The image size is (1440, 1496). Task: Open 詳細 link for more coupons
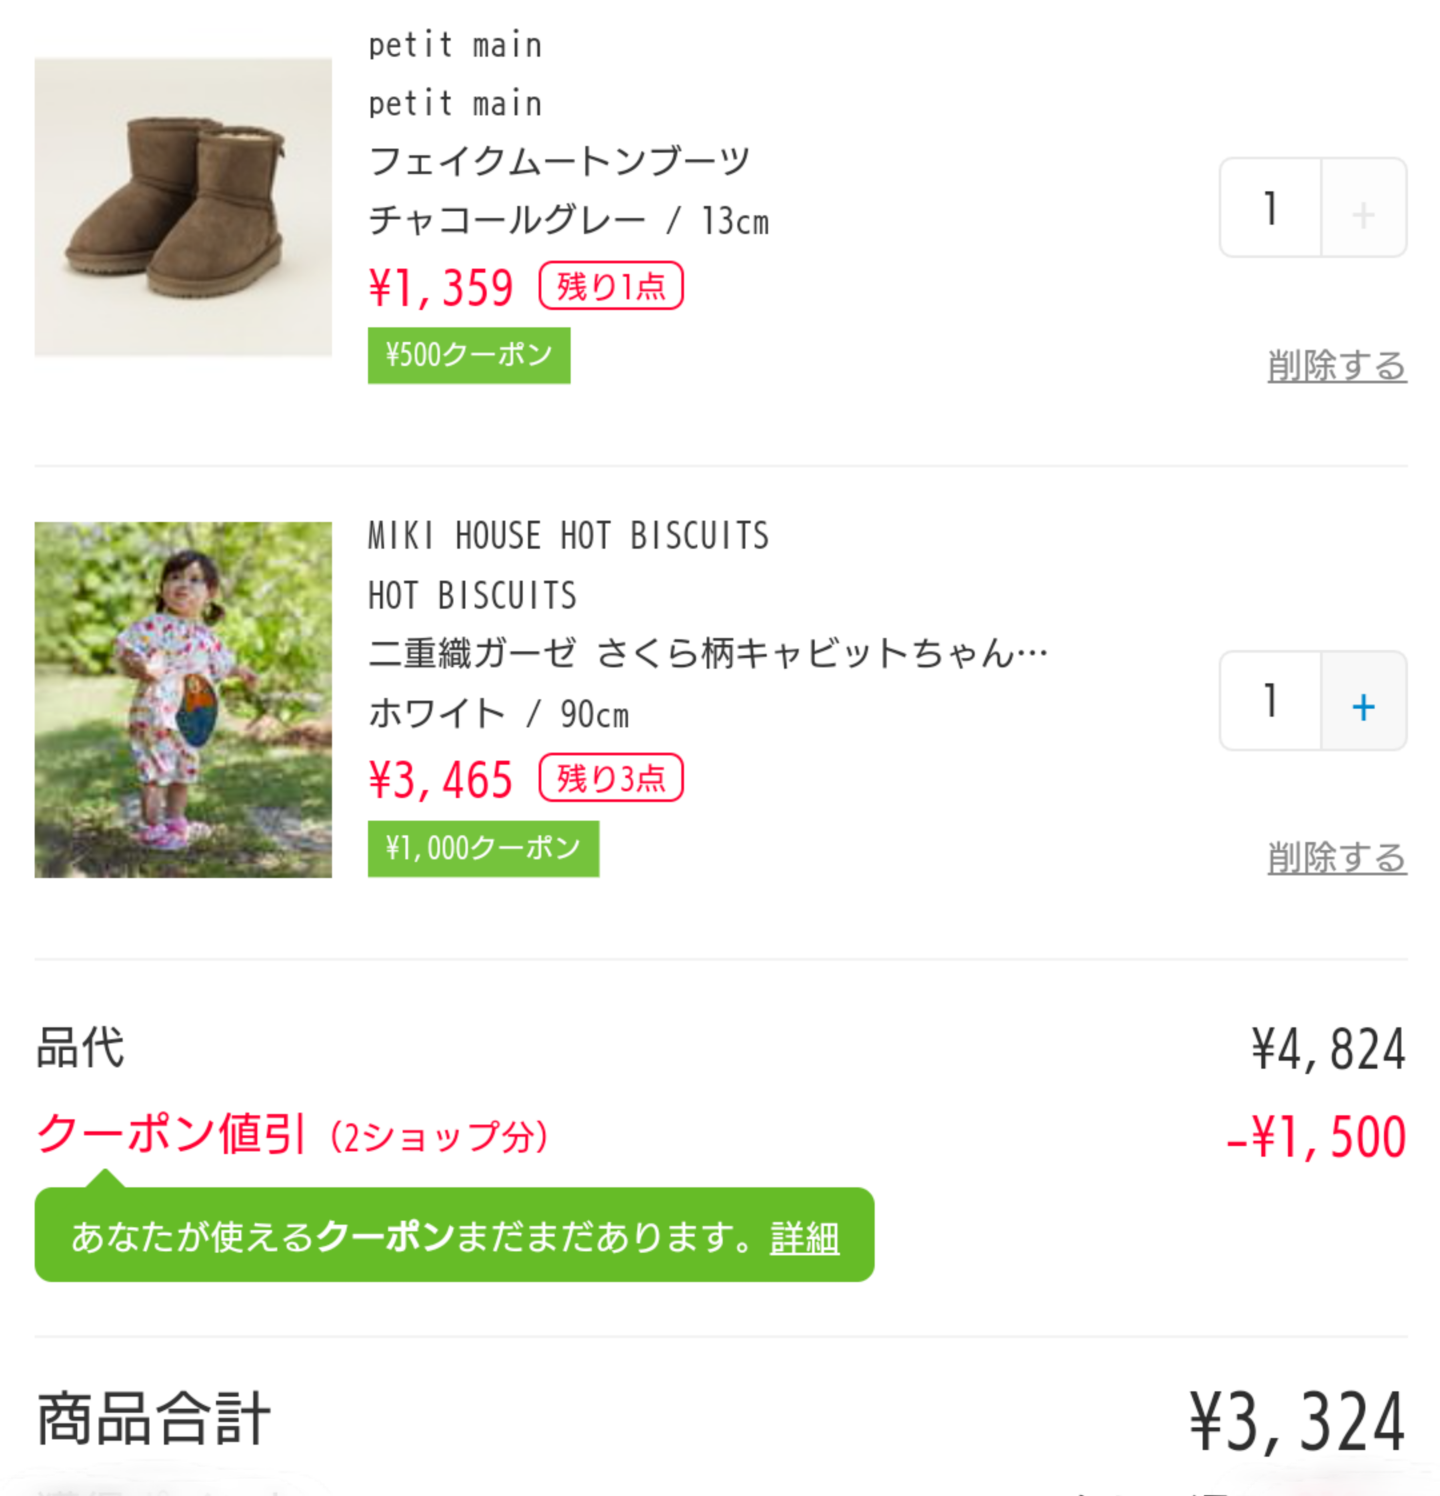point(804,1238)
